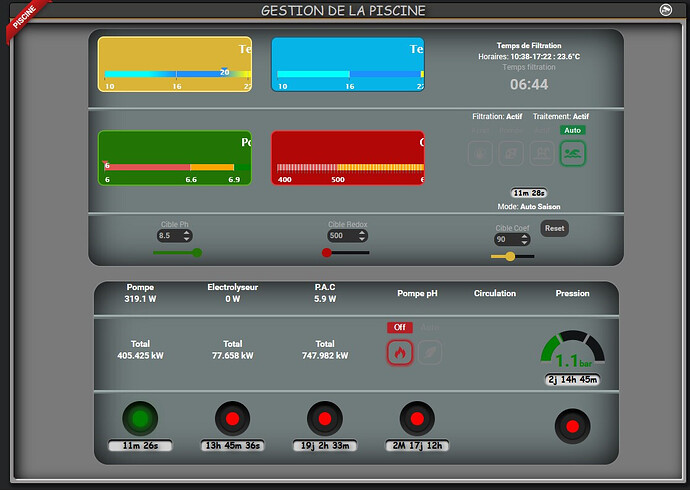The width and height of the screenshot is (690, 490).
Task: Click the second greyed pump mode icon
Action: click(511, 153)
